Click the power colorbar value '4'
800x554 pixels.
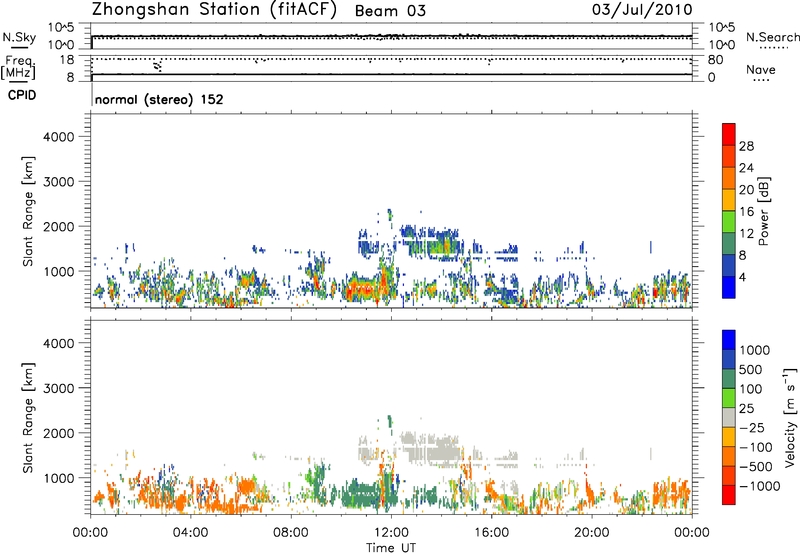click(x=743, y=277)
